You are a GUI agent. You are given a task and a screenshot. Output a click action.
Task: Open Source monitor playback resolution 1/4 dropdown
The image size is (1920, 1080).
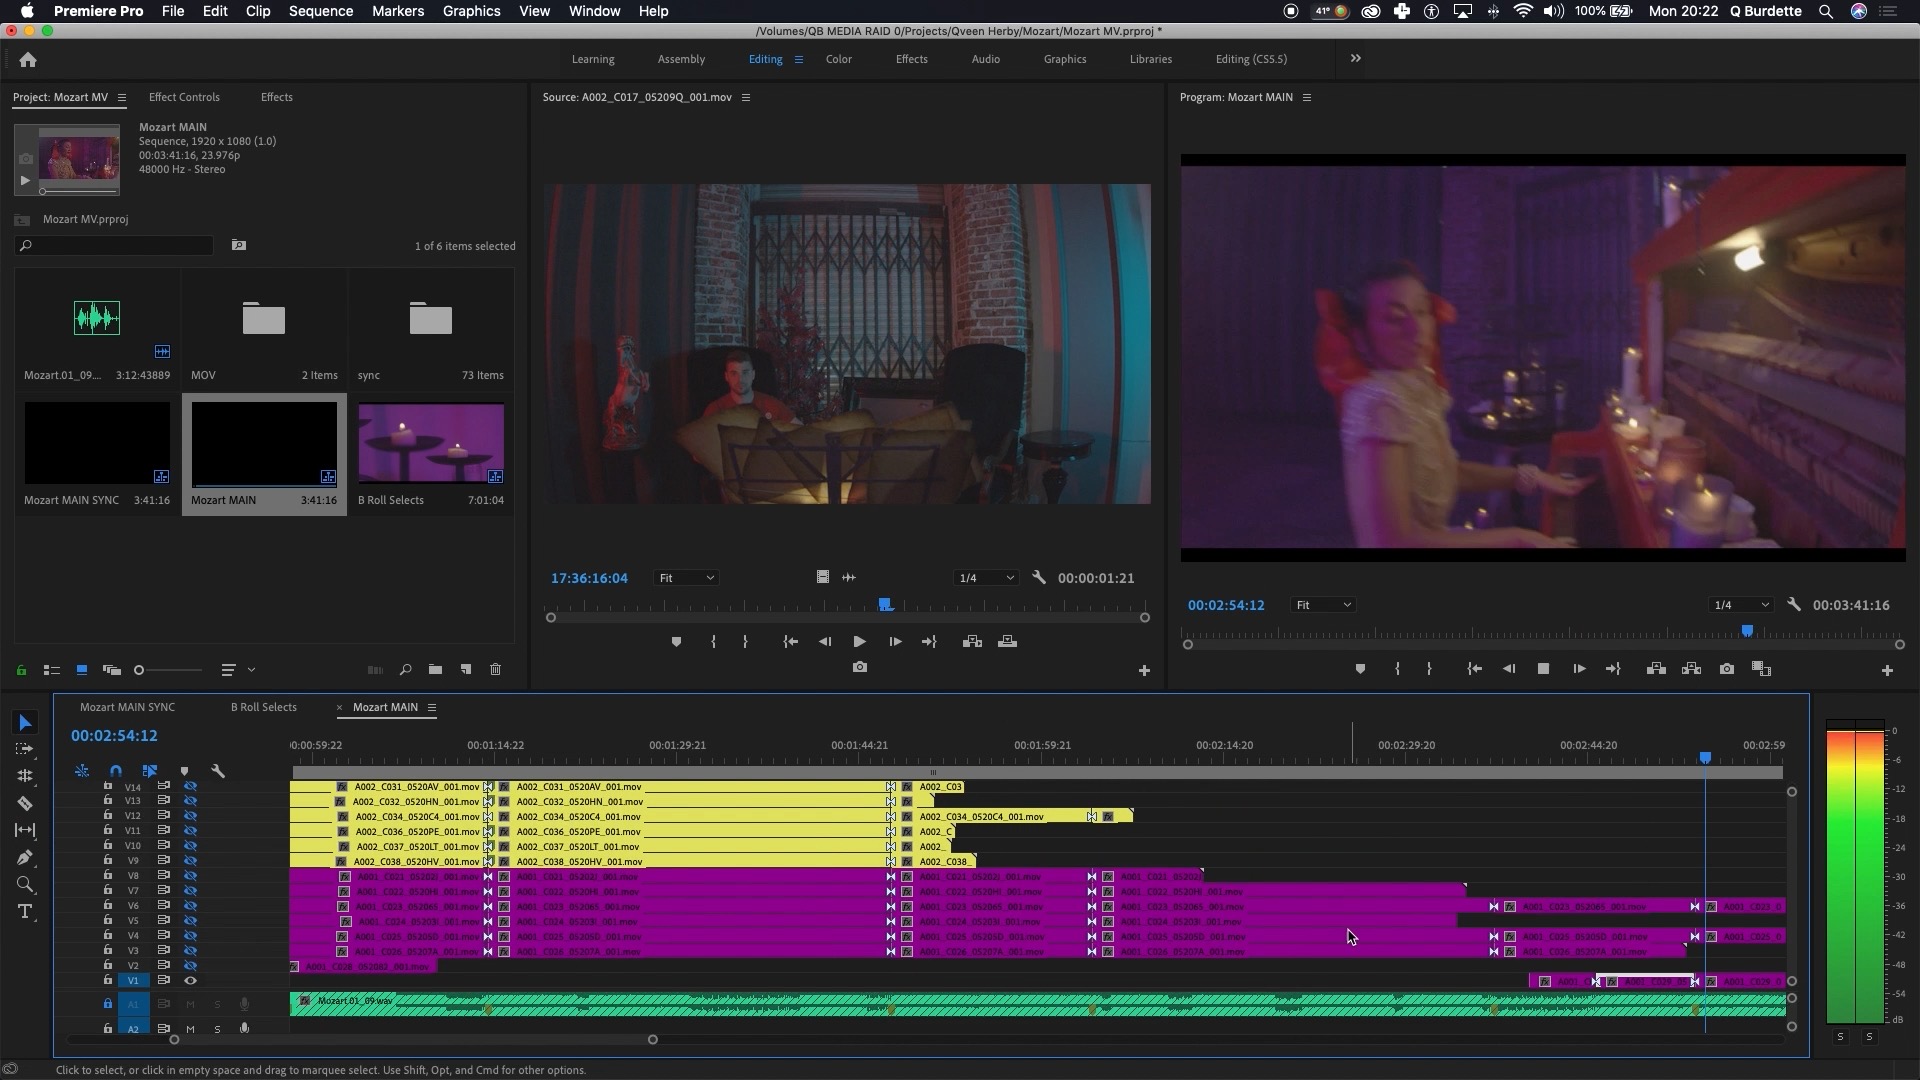tap(986, 578)
